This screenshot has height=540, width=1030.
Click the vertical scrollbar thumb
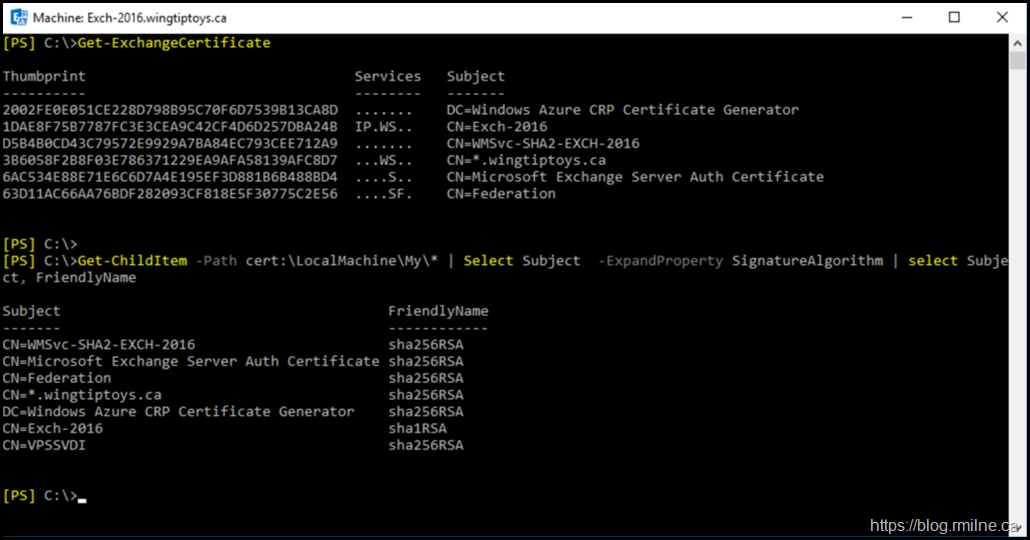point(1017,61)
